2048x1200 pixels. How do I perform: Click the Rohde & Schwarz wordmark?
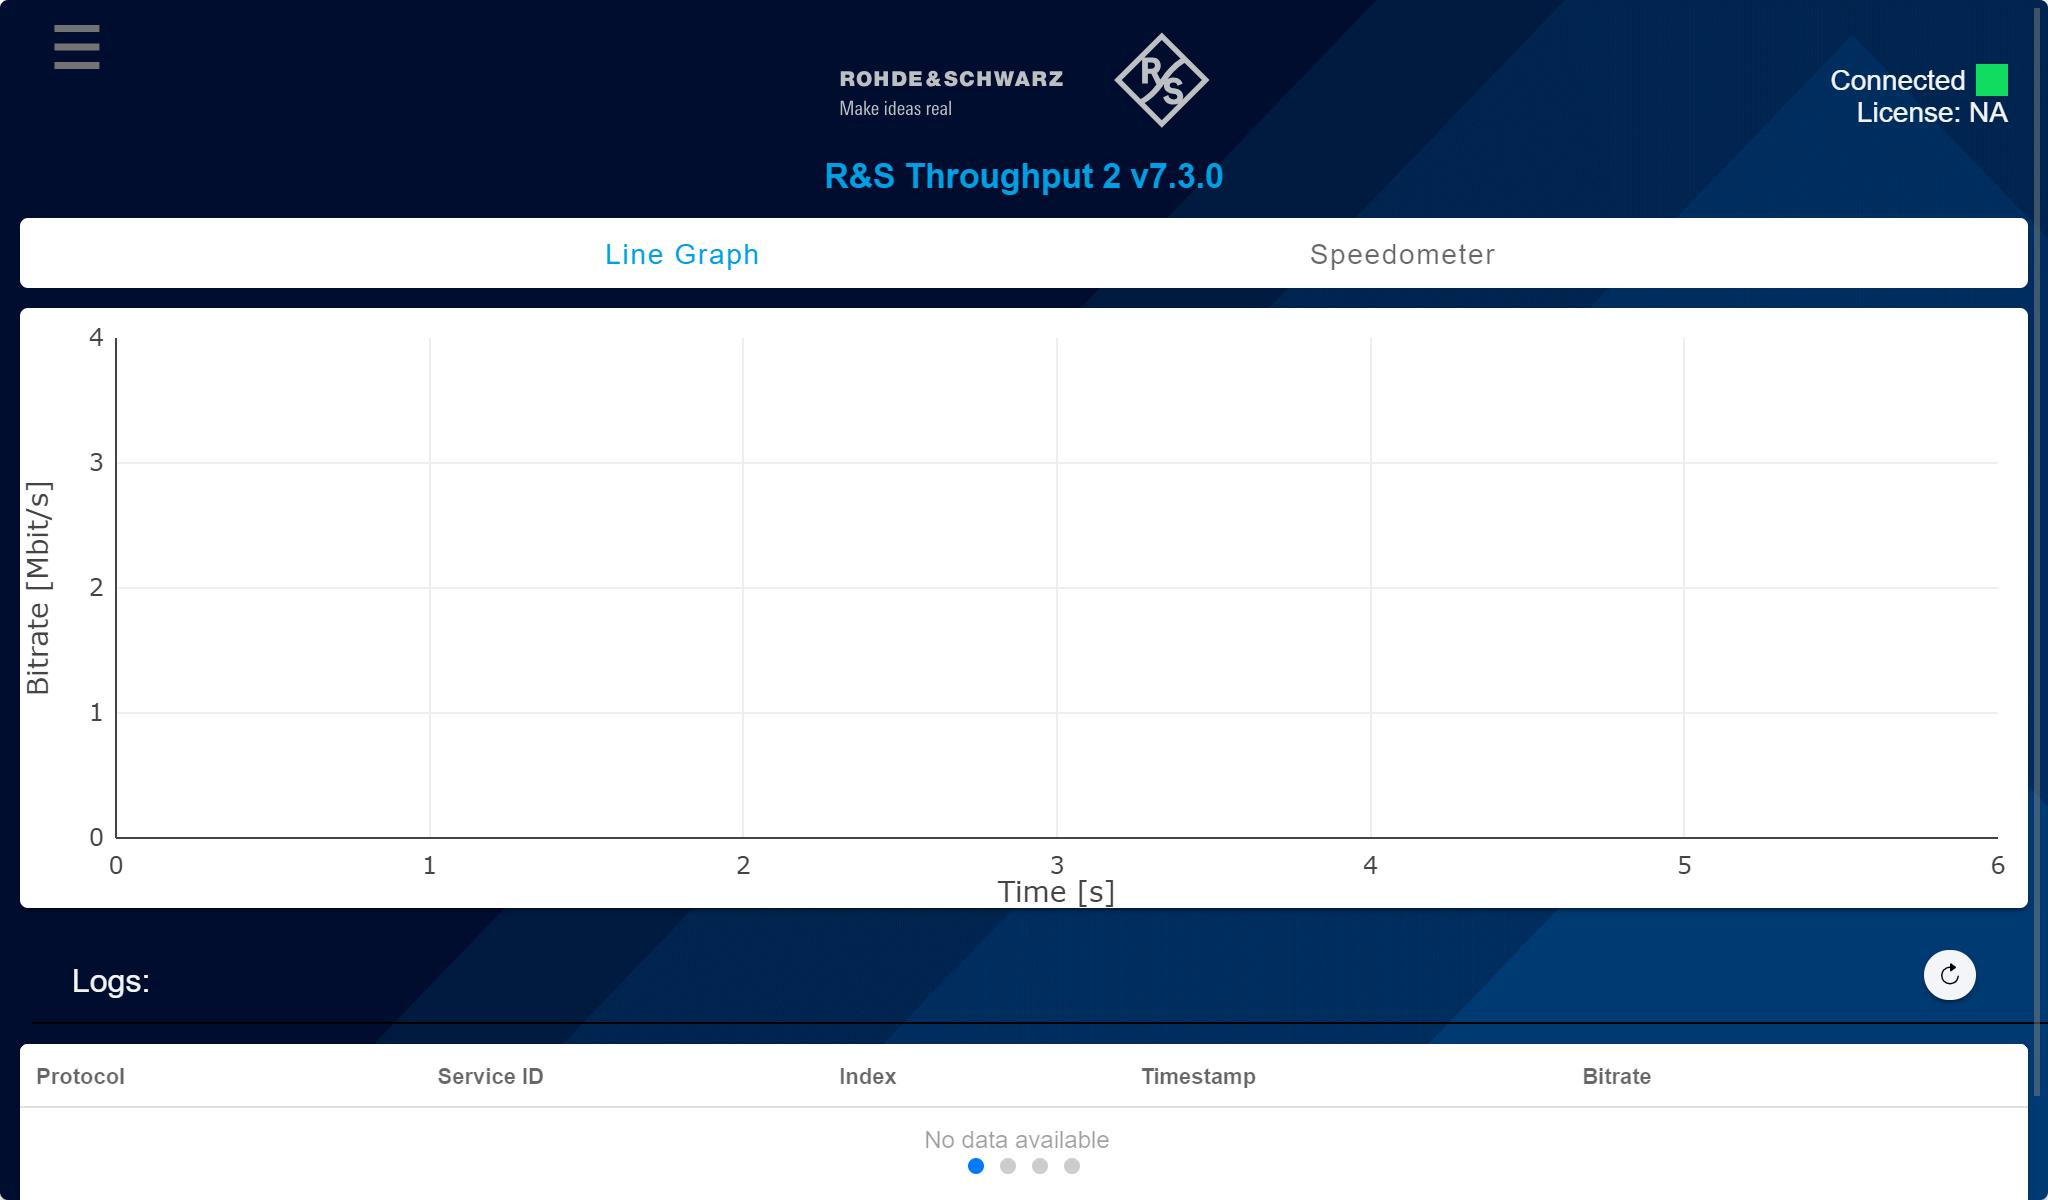click(x=951, y=79)
